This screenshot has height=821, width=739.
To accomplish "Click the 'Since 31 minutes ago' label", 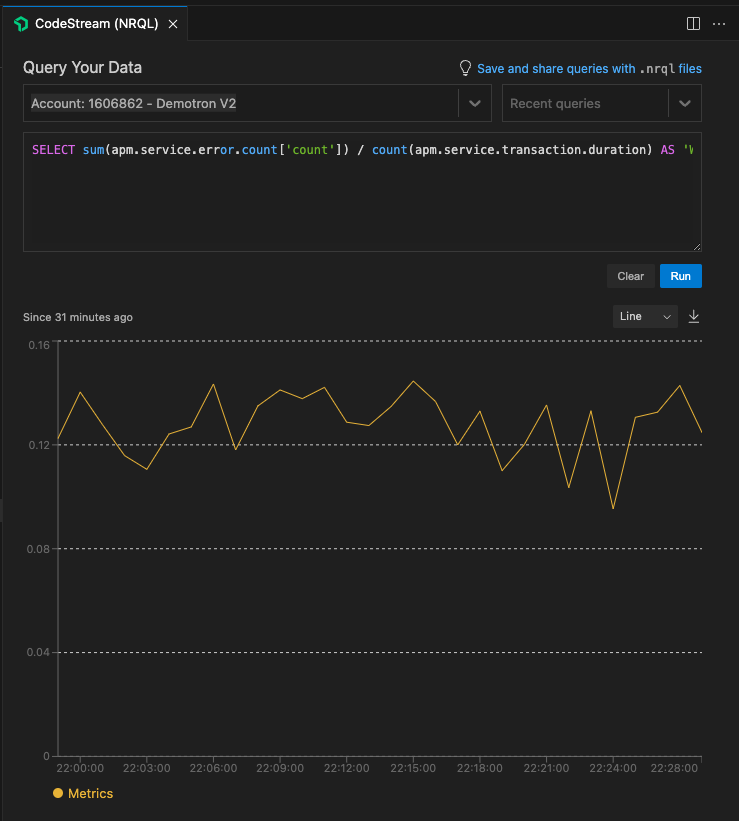I will pos(78,317).
